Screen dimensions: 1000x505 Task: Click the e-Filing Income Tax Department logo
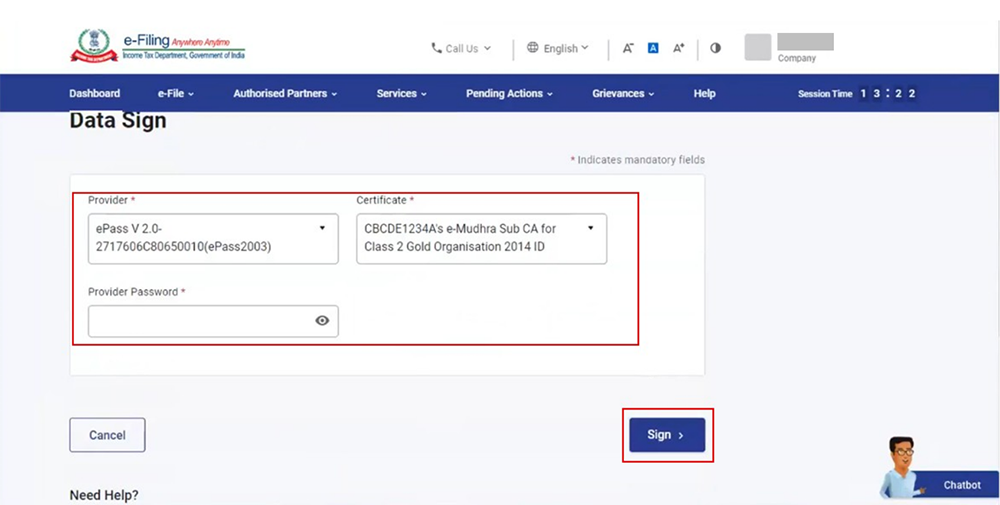[x=158, y=47]
